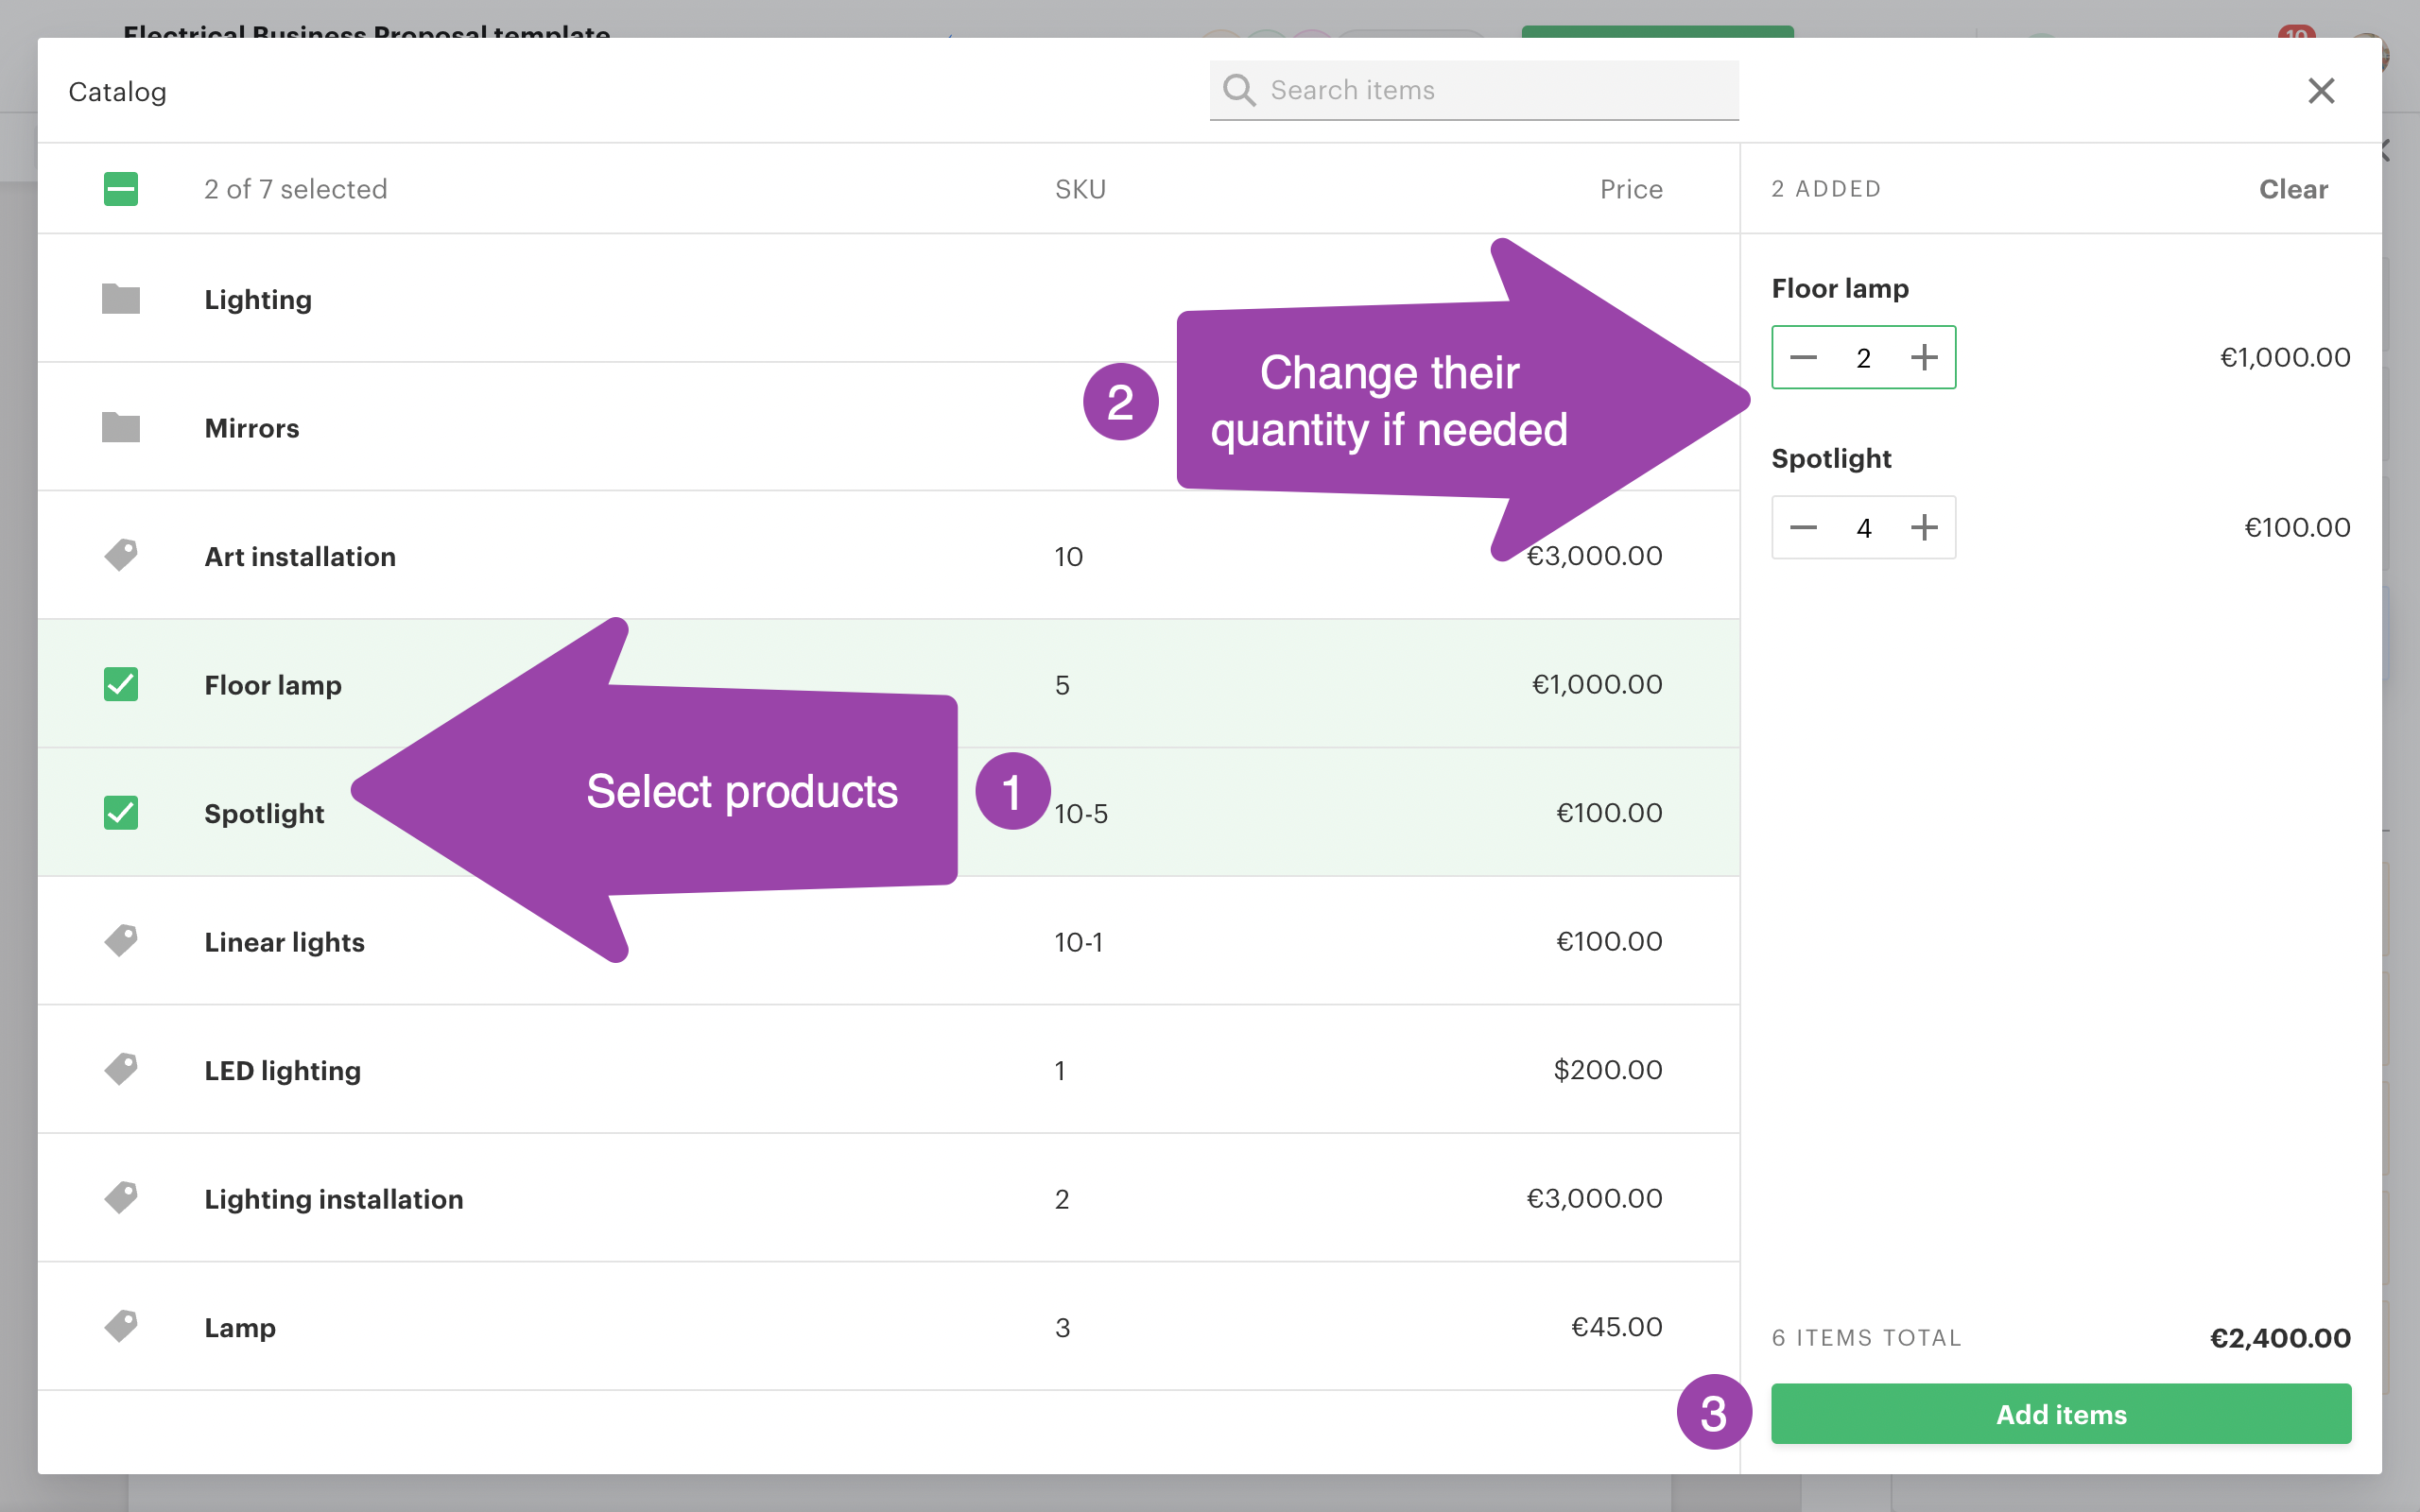Click the LED lighting tag icon

click(121, 1069)
